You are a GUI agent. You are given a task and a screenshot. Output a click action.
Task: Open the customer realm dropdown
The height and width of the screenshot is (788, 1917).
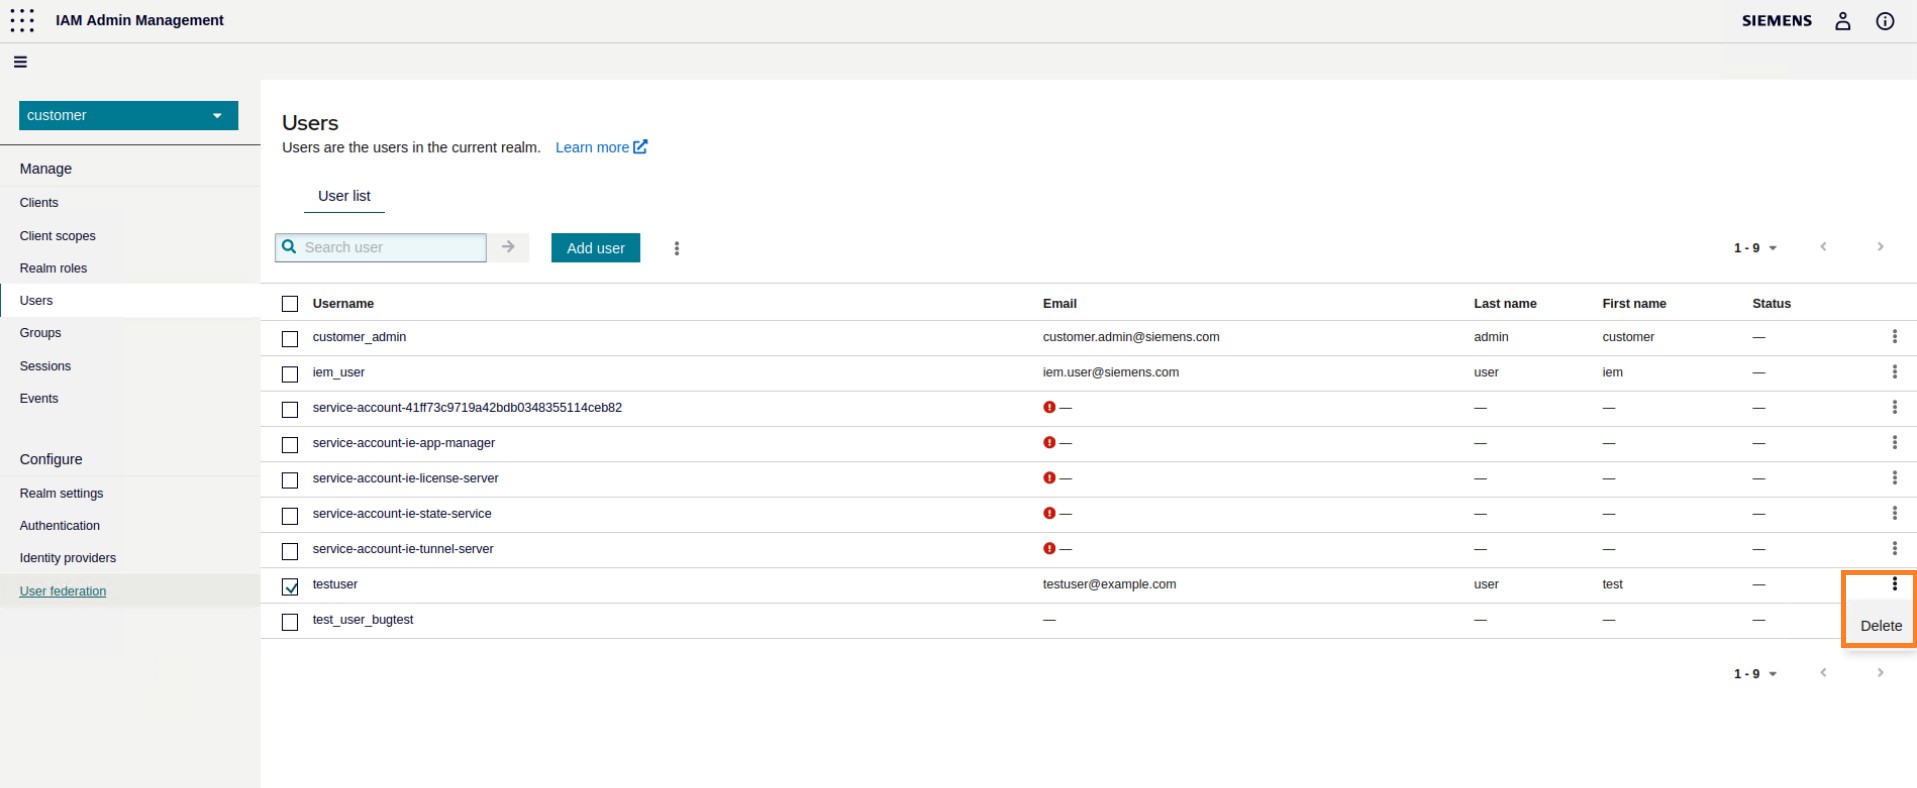(x=128, y=115)
